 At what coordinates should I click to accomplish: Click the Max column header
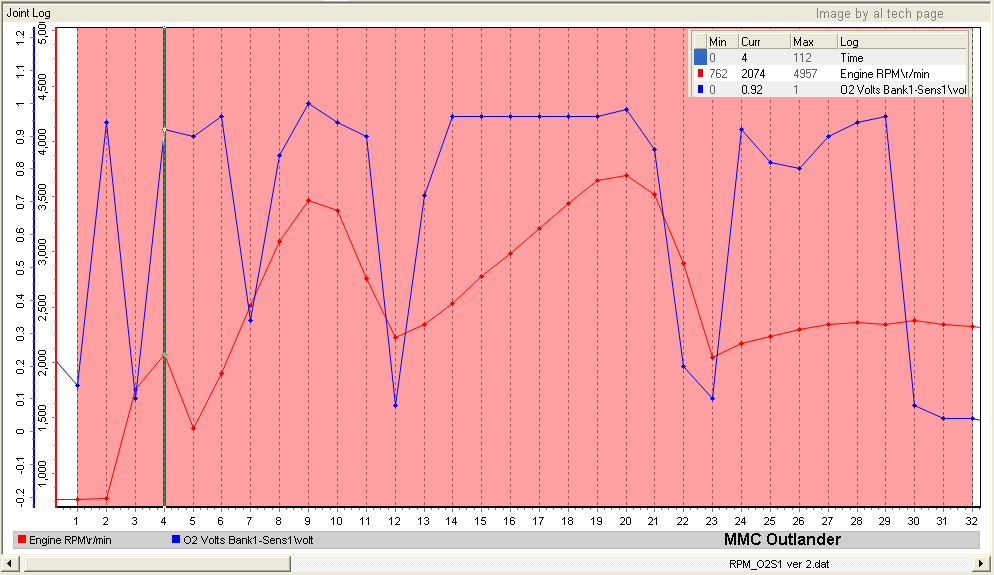(803, 42)
